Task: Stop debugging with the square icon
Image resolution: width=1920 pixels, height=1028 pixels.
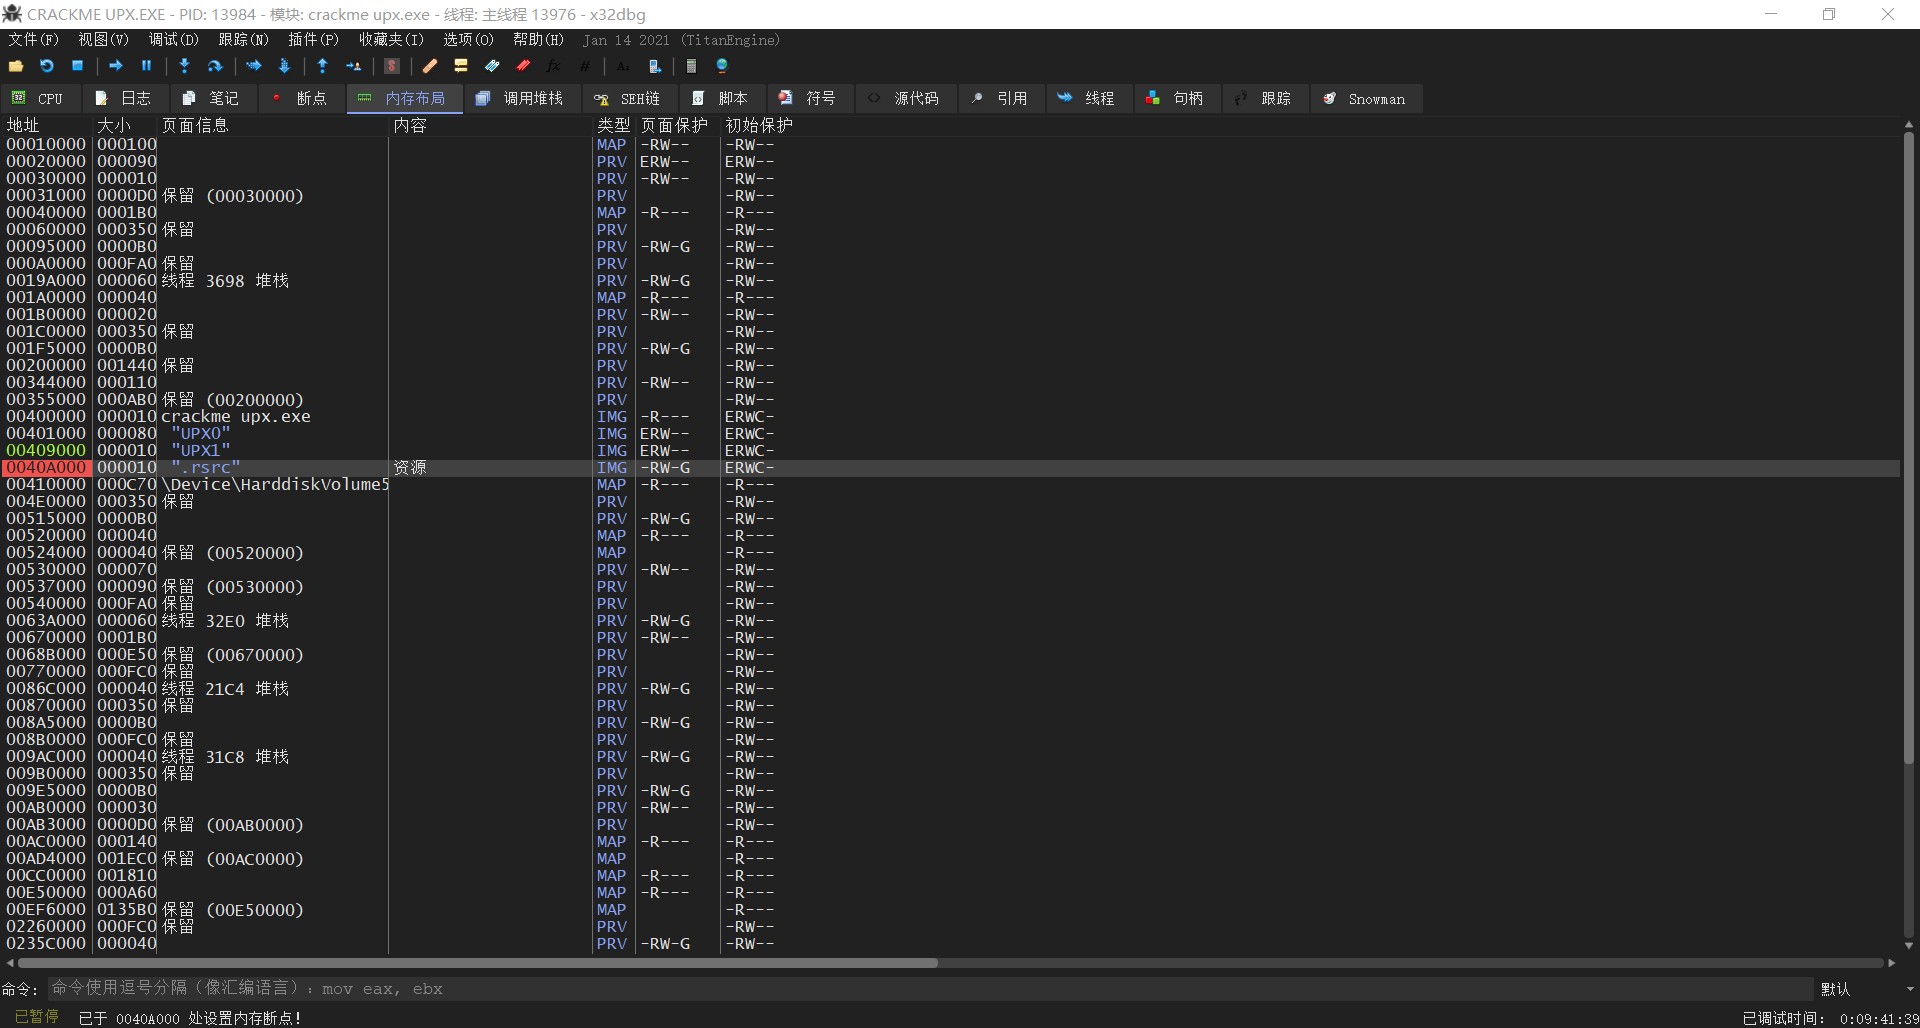Action: tap(78, 66)
